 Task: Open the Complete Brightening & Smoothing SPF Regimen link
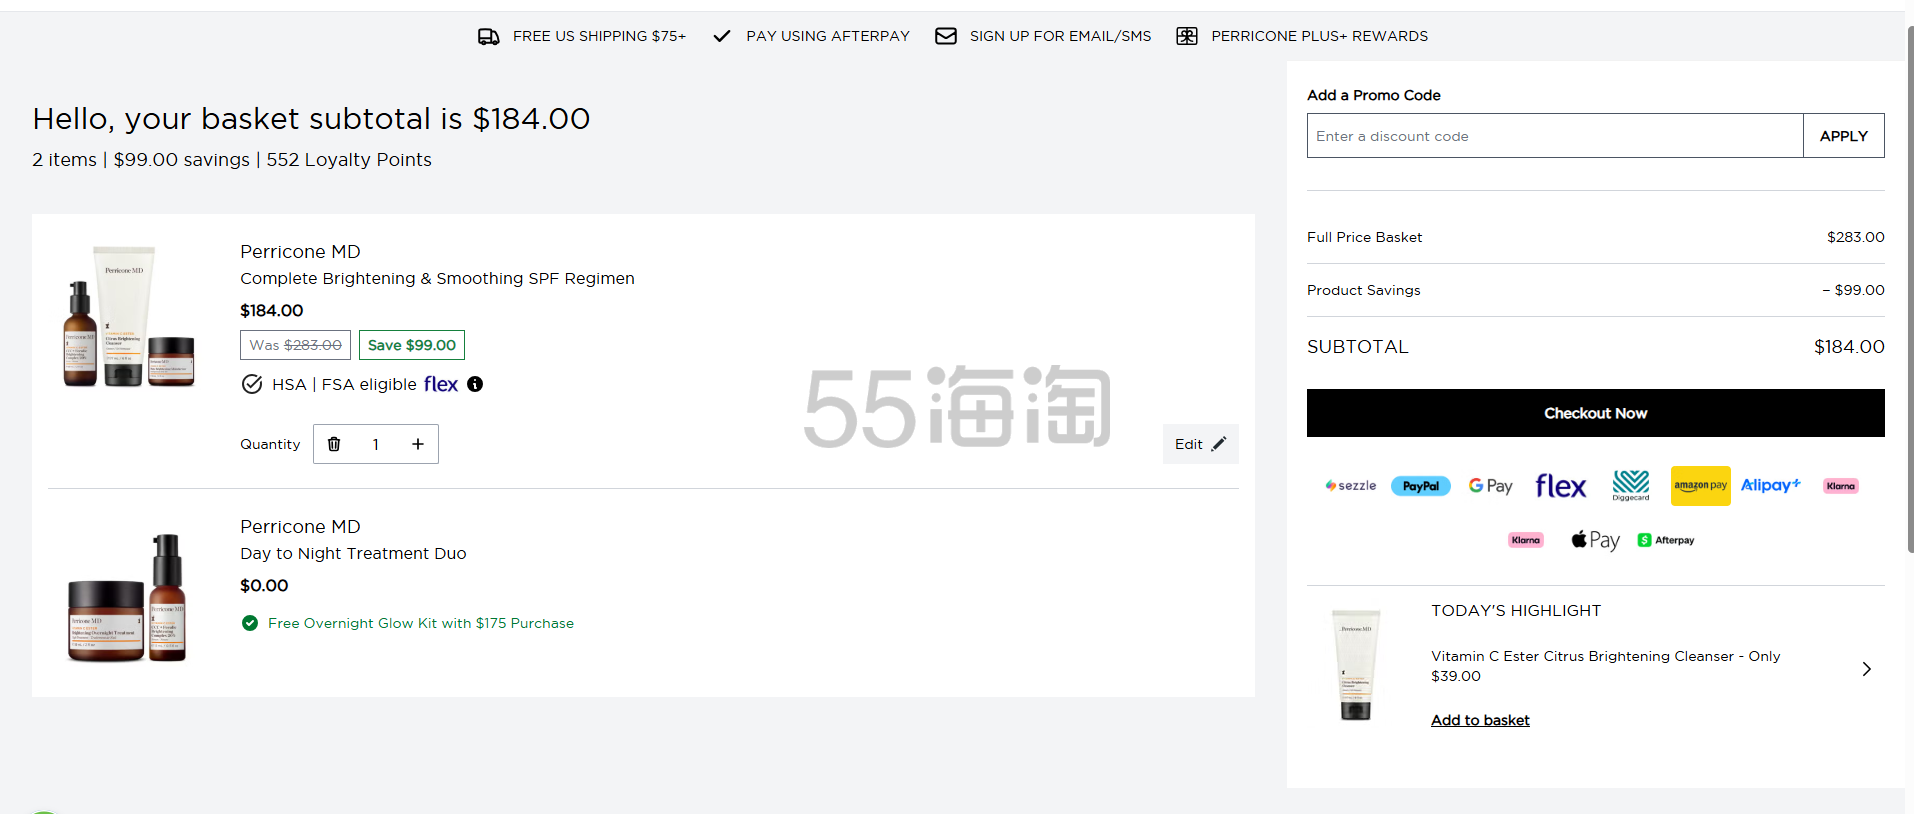[437, 278]
